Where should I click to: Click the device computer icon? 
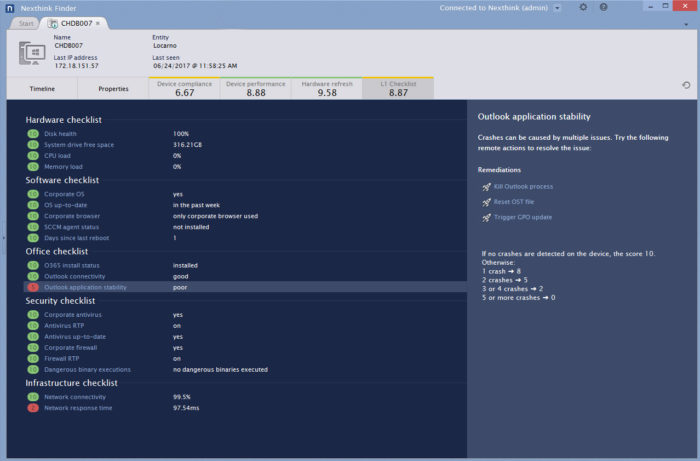(32, 53)
